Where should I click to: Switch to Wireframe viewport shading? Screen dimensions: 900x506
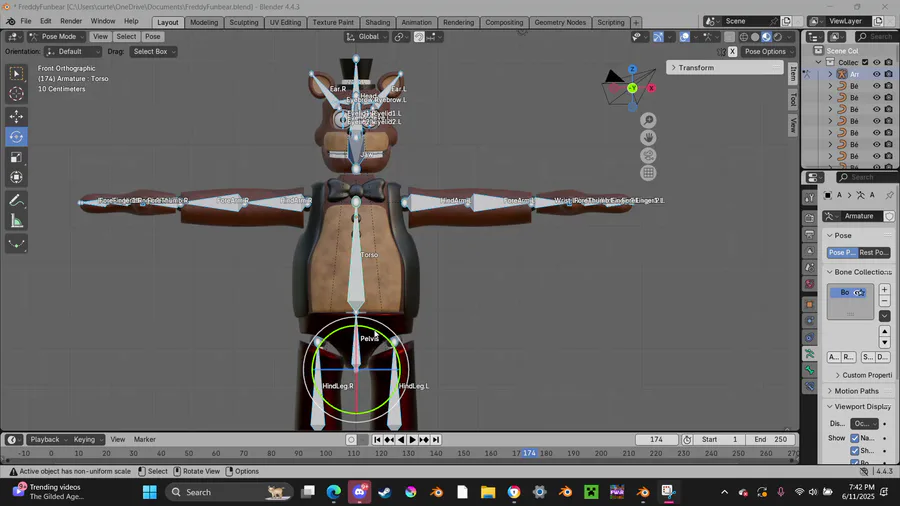[x=744, y=37]
